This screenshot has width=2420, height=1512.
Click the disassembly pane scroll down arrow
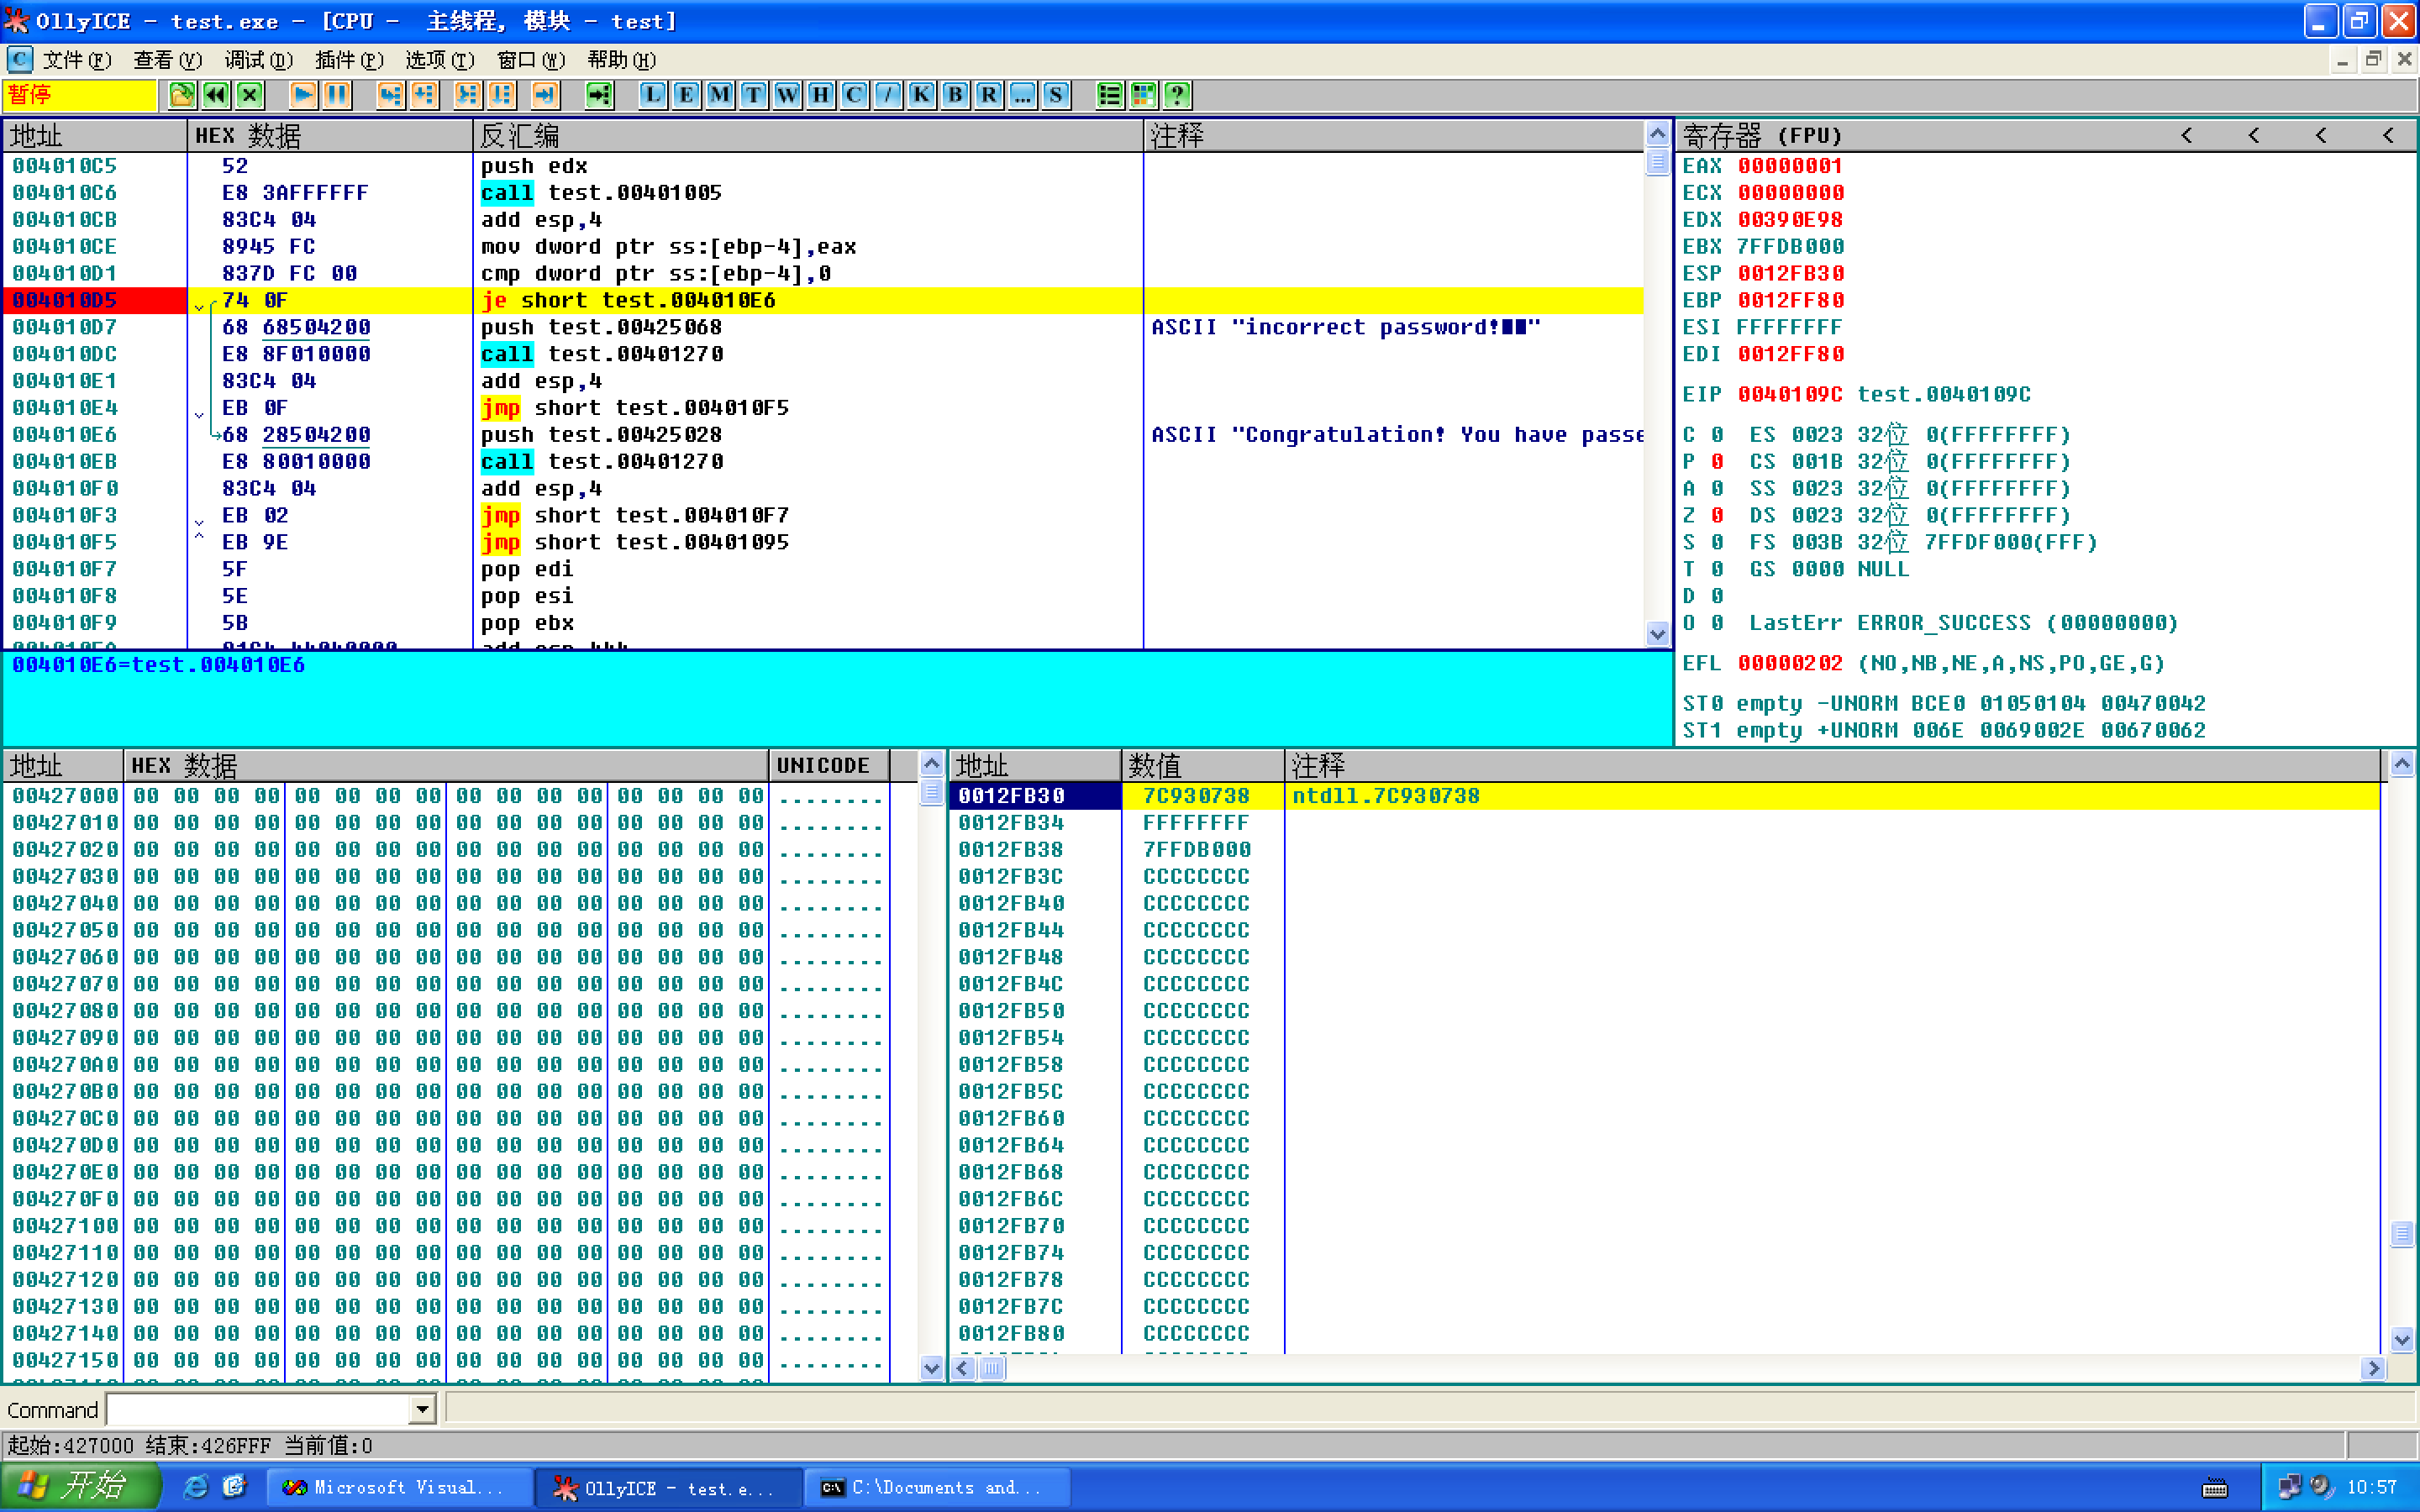(1657, 634)
